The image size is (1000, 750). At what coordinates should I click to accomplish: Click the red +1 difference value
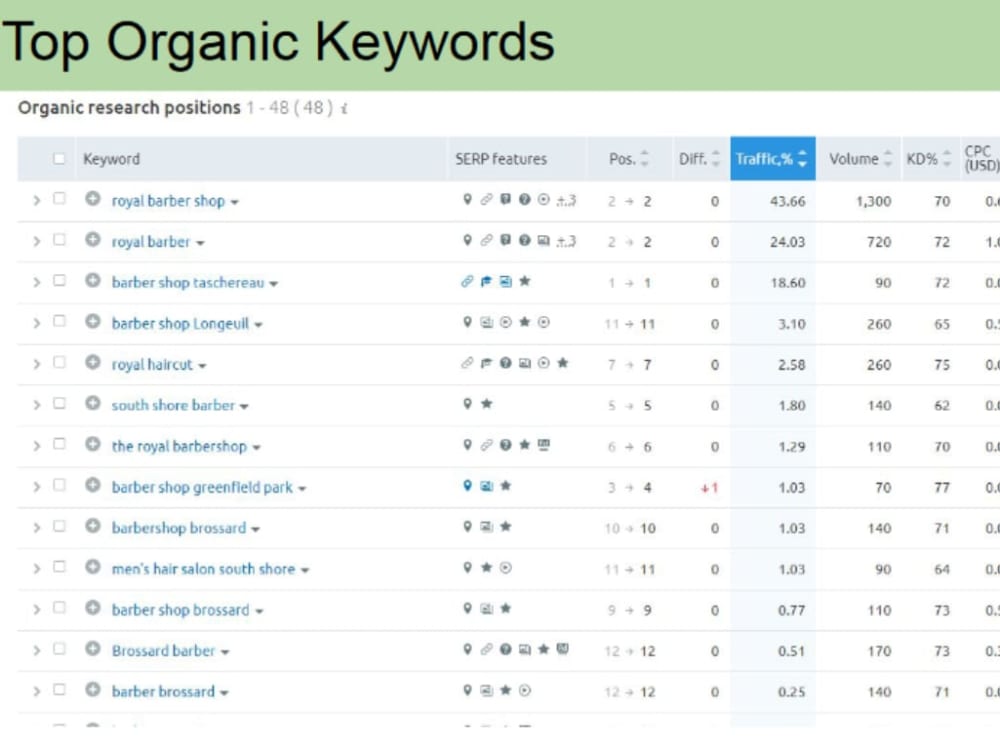click(x=709, y=488)
